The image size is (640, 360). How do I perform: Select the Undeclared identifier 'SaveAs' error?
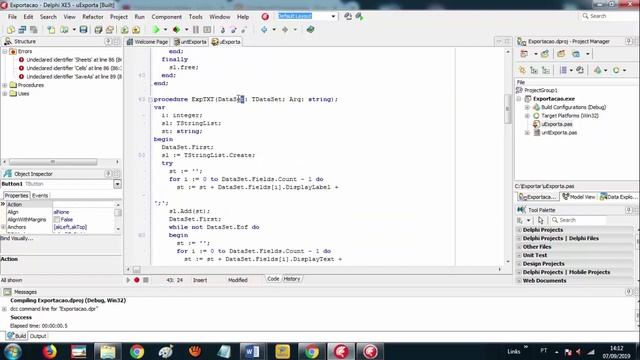click(73, 77)
